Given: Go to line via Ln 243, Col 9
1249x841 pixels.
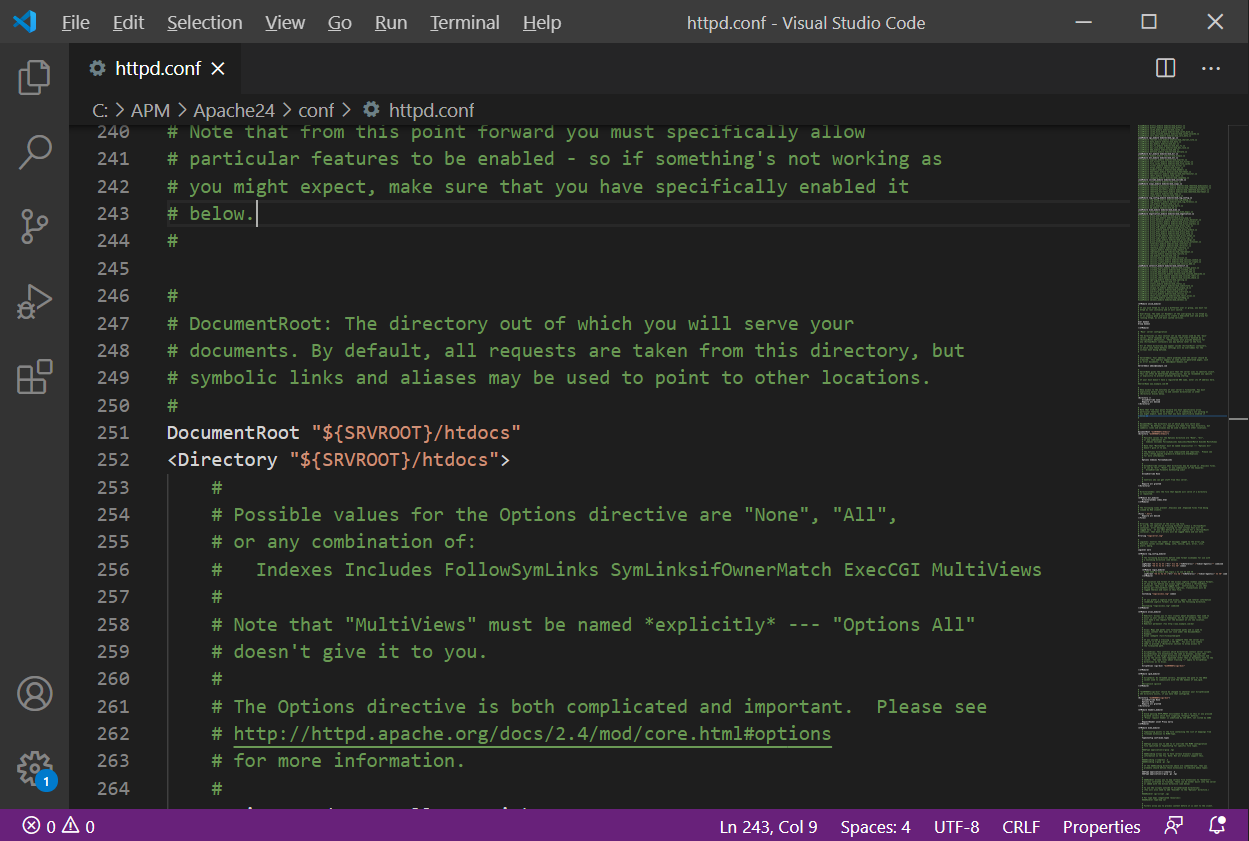Looking at the screenshot, I should (x=768, y=827).
